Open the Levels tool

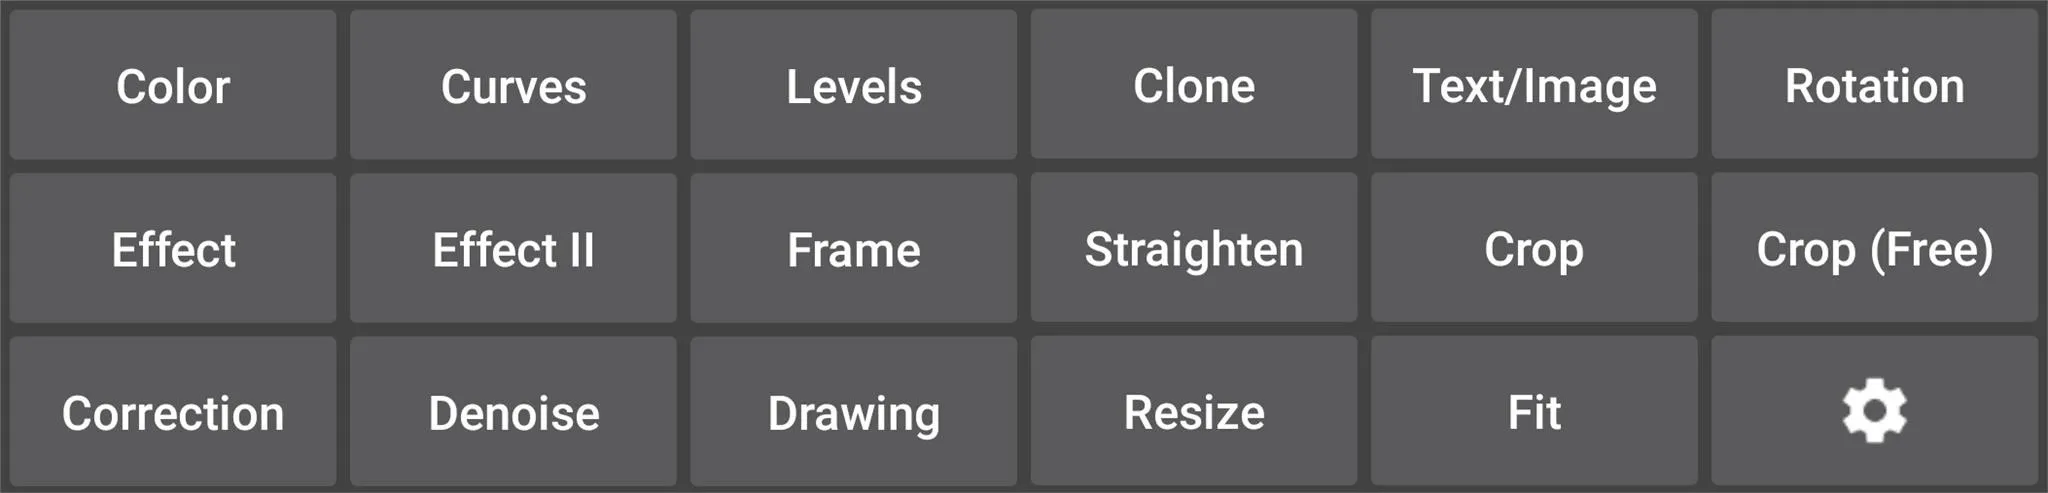pyautogui.click(x=853, y=85)
